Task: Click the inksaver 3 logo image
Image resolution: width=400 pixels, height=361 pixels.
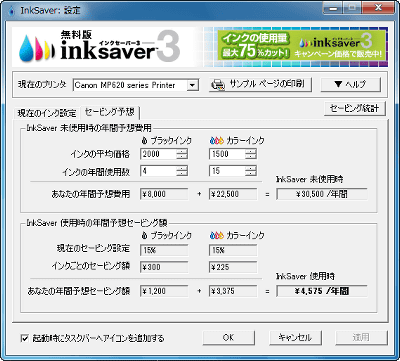Action: [99, 47]
